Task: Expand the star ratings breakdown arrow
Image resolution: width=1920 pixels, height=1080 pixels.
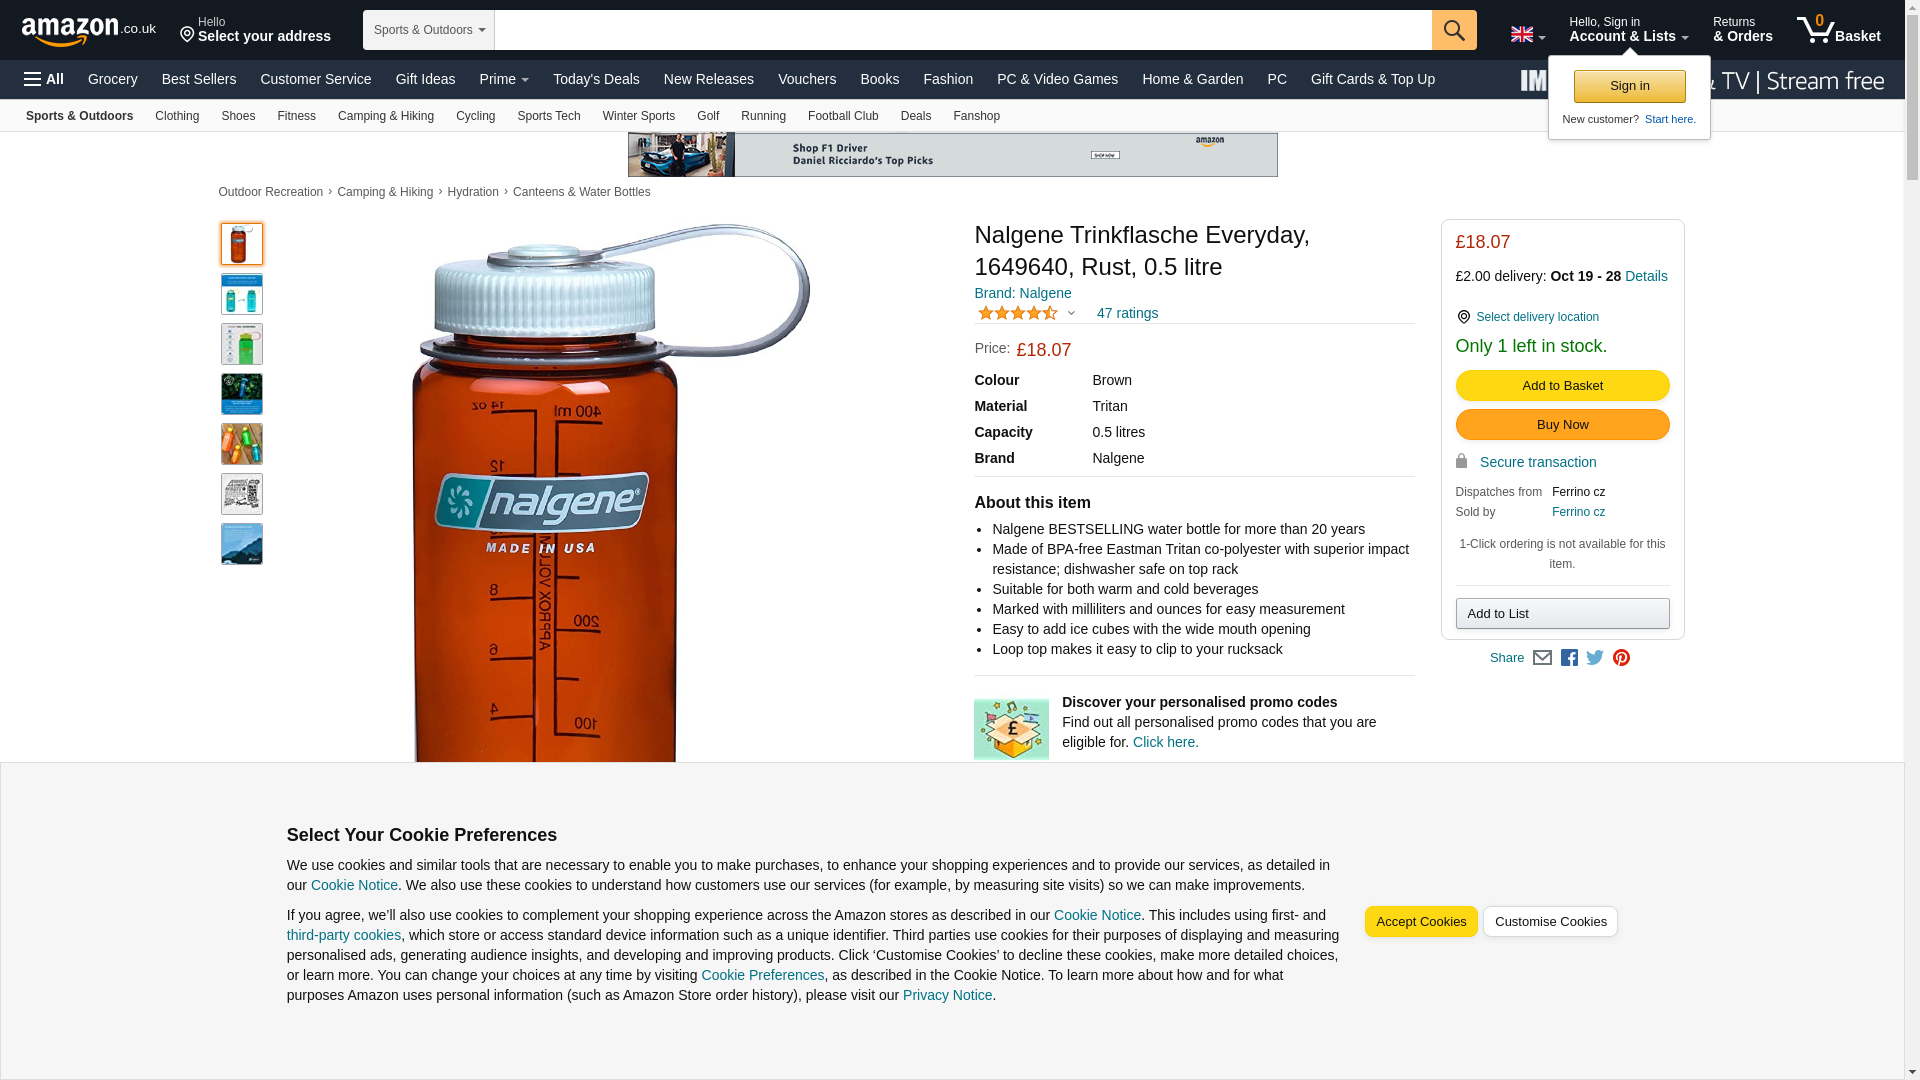Action: tap(1071, 314)
